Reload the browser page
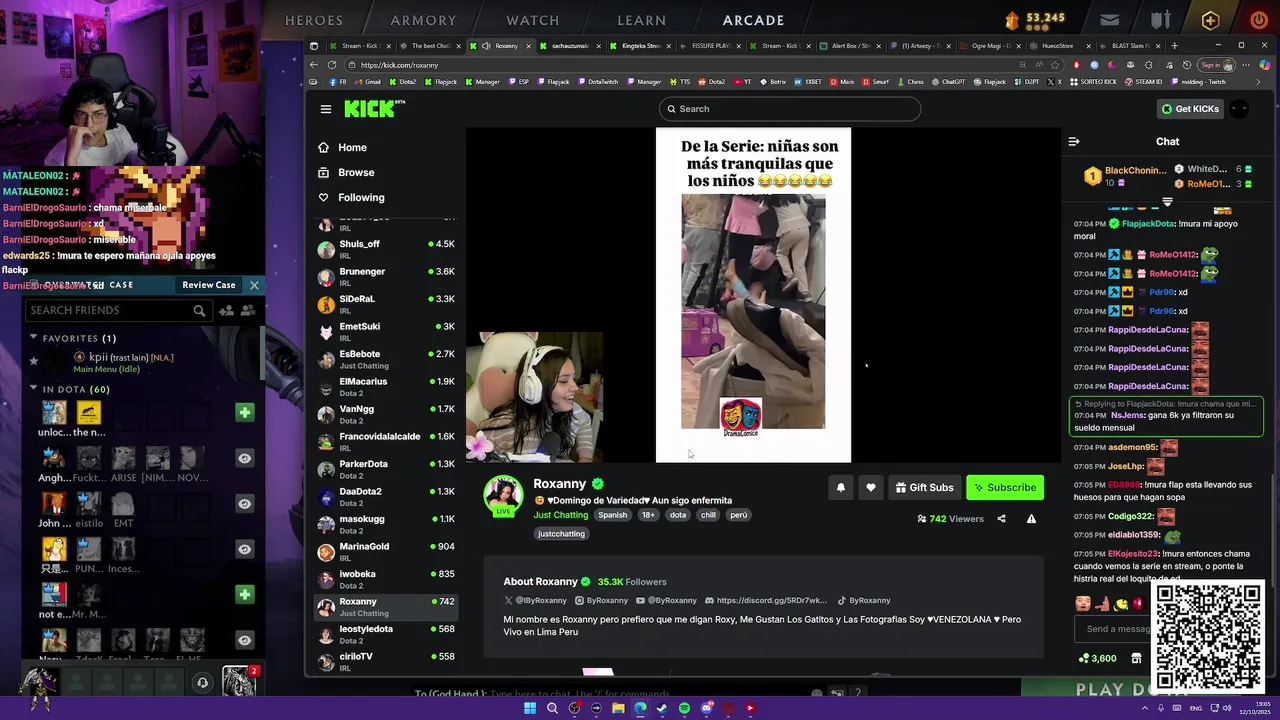The width and height of the screenshot is (1280, 720). (x=332, y=65)
